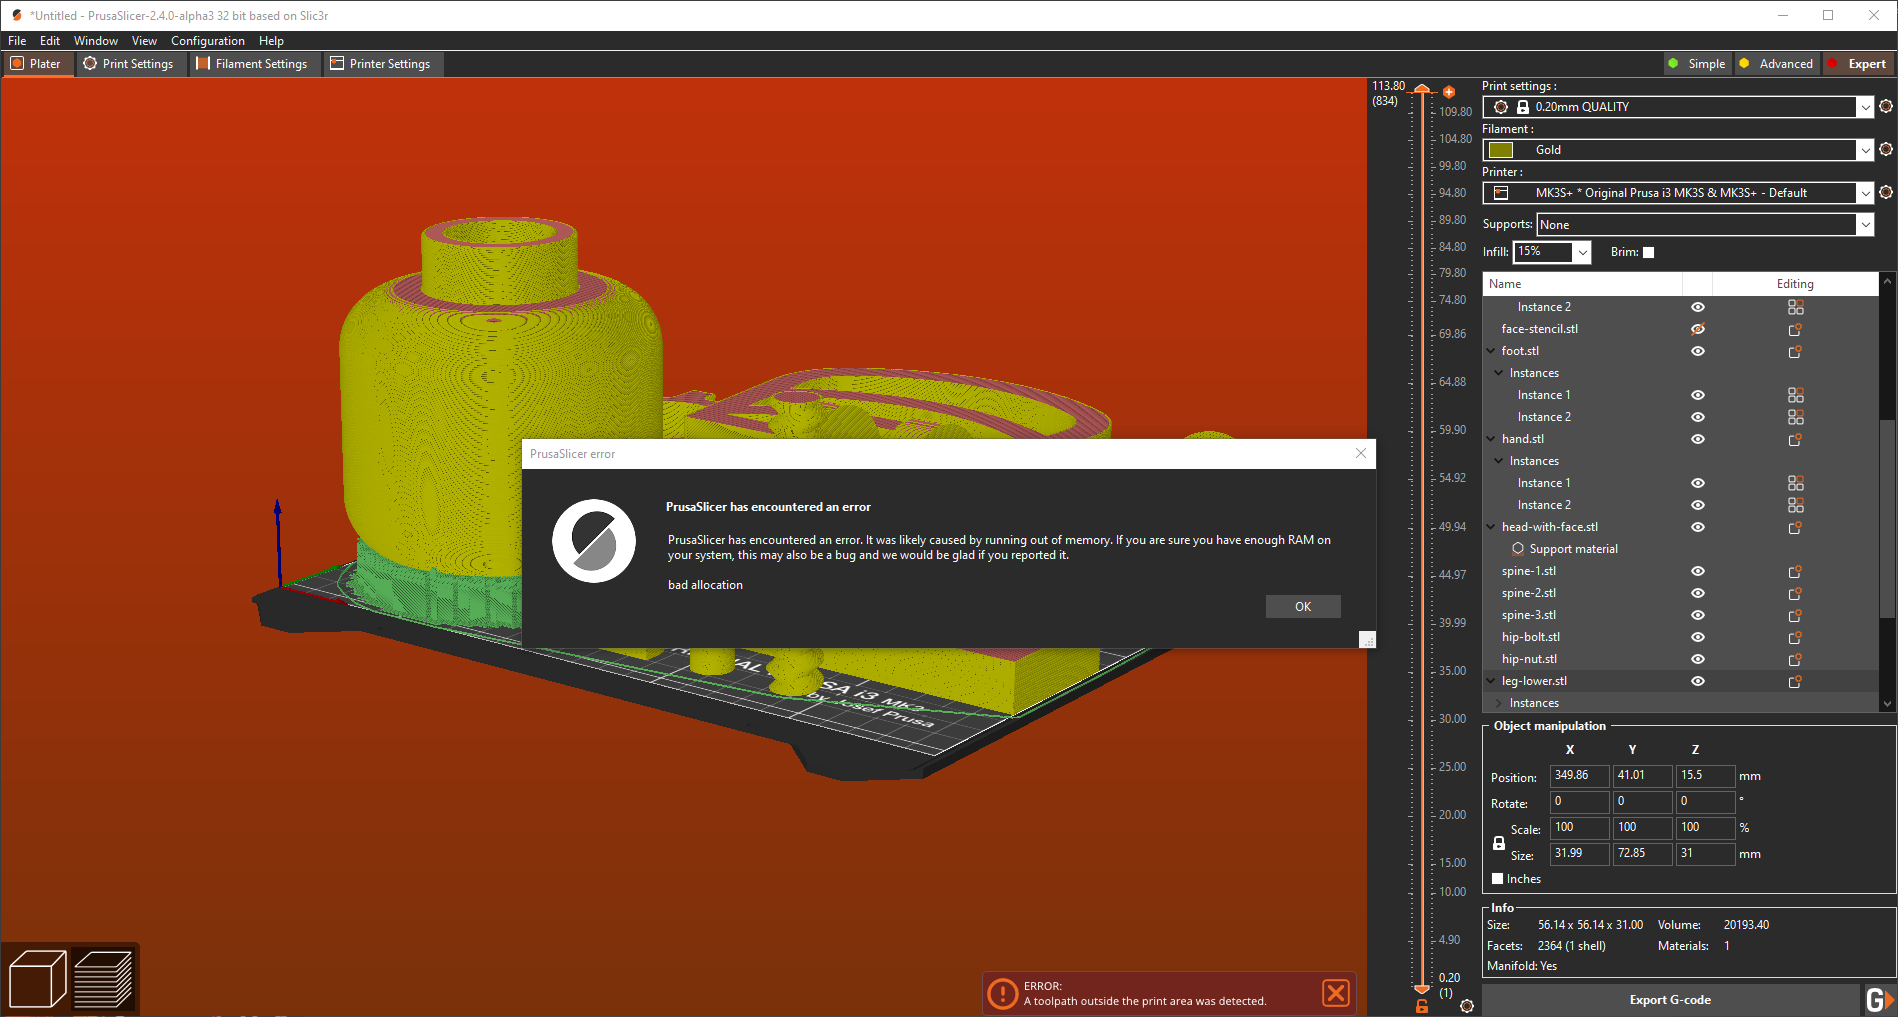The height and width of the screenshot is (1017, 1898).
Task: Open printer settings gear for MK3S+
Action: [1886, 192]
